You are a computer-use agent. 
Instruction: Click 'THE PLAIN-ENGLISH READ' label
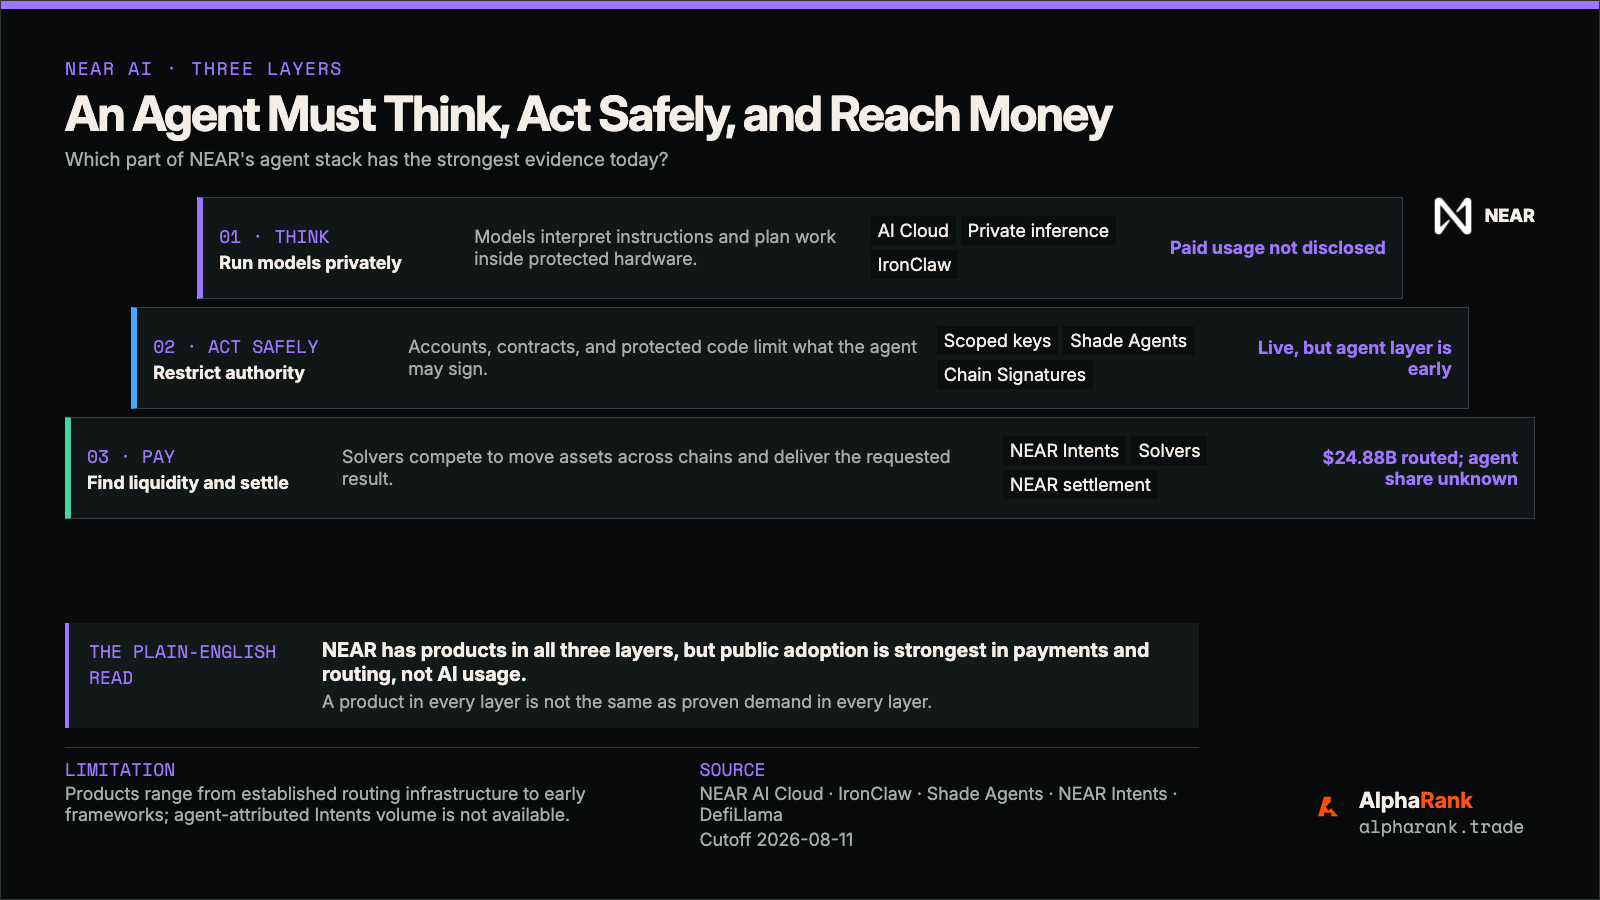pyautogui.click(x=182, y=665)
